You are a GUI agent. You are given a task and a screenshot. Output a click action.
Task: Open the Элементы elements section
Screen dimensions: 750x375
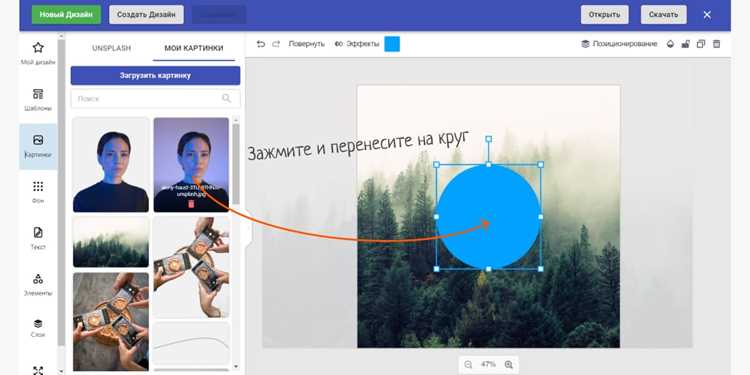coord(38,285)
